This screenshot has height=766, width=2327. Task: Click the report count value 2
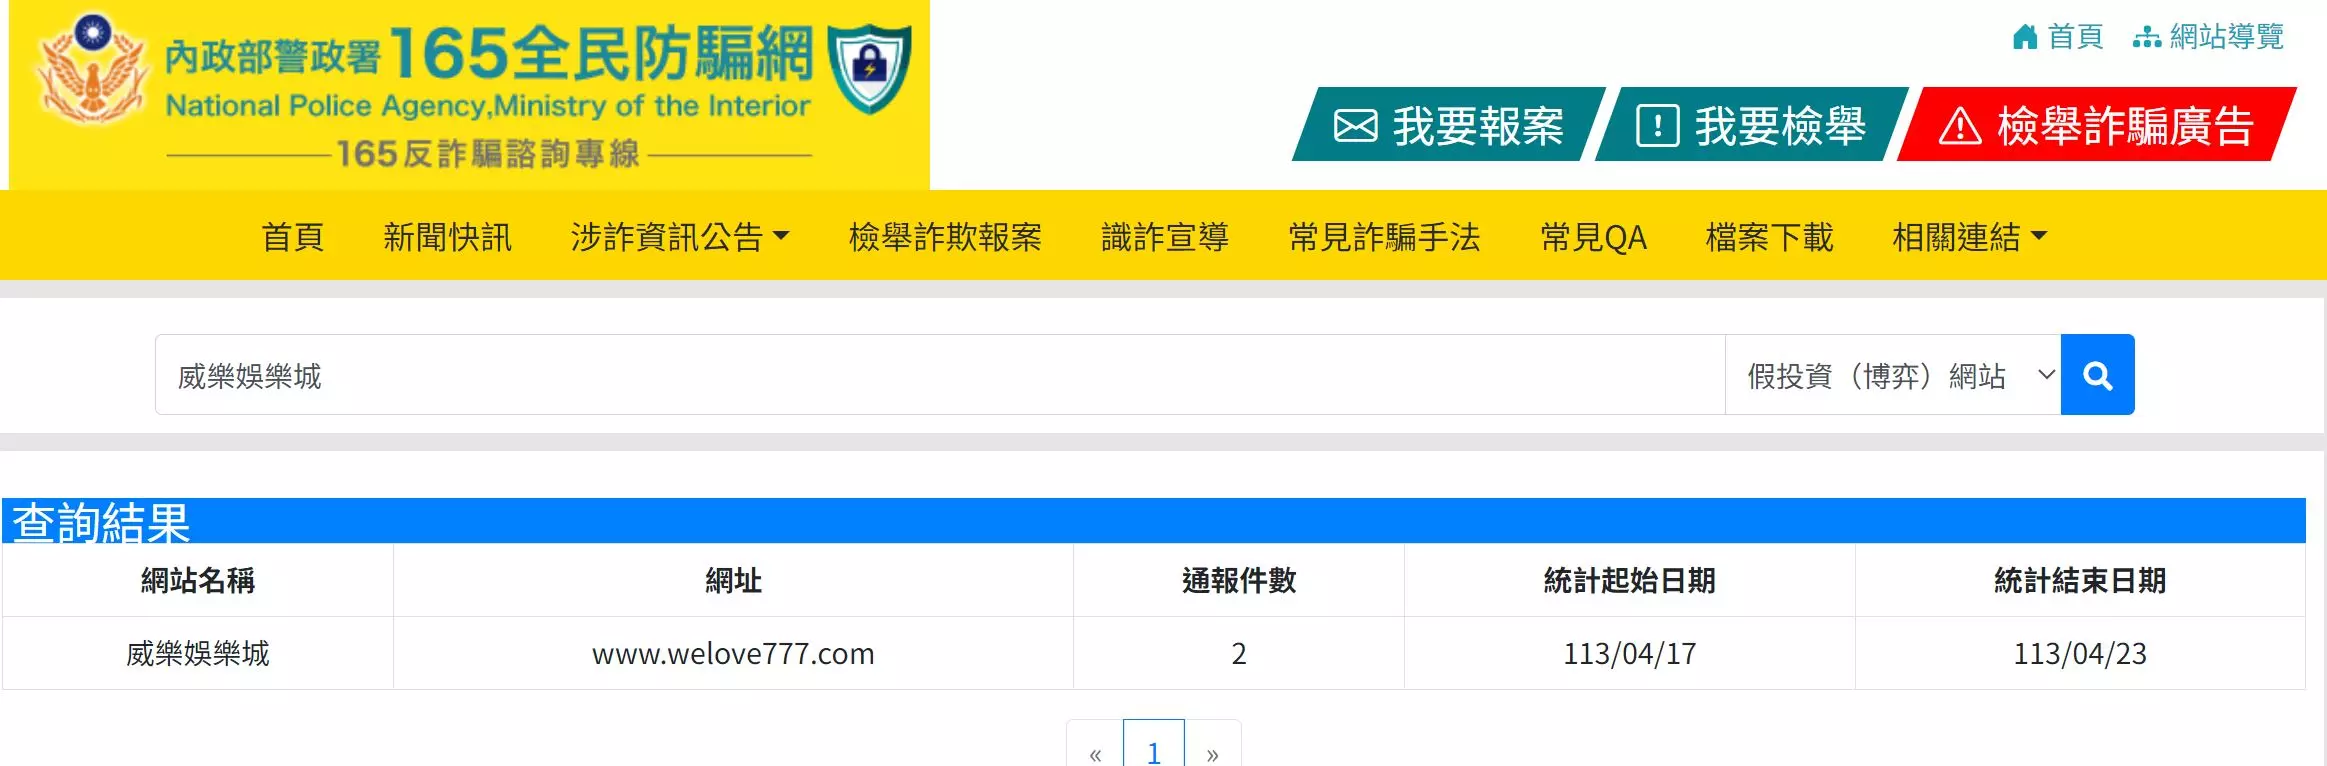coord(1239,653)
